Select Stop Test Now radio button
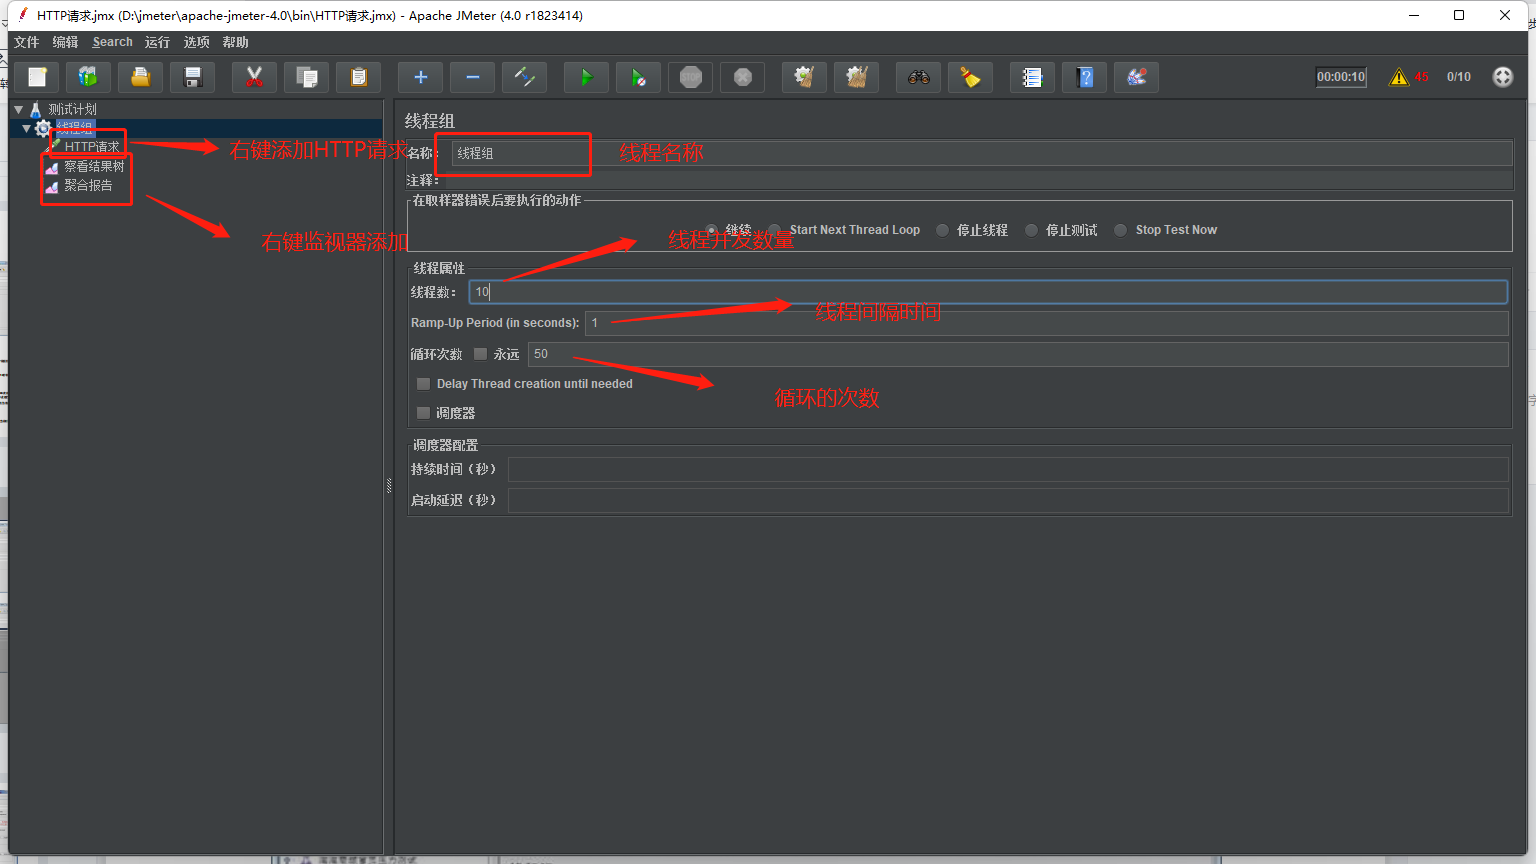Screen dimensions: 1536x864 1121,230
